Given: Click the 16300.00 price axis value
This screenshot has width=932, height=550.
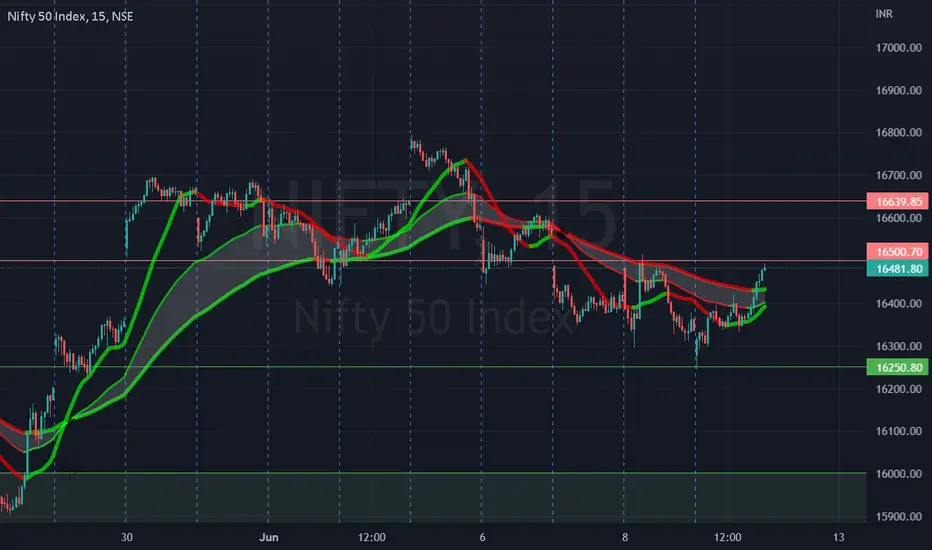Looking at the screenshot, I should coord(899,346).
